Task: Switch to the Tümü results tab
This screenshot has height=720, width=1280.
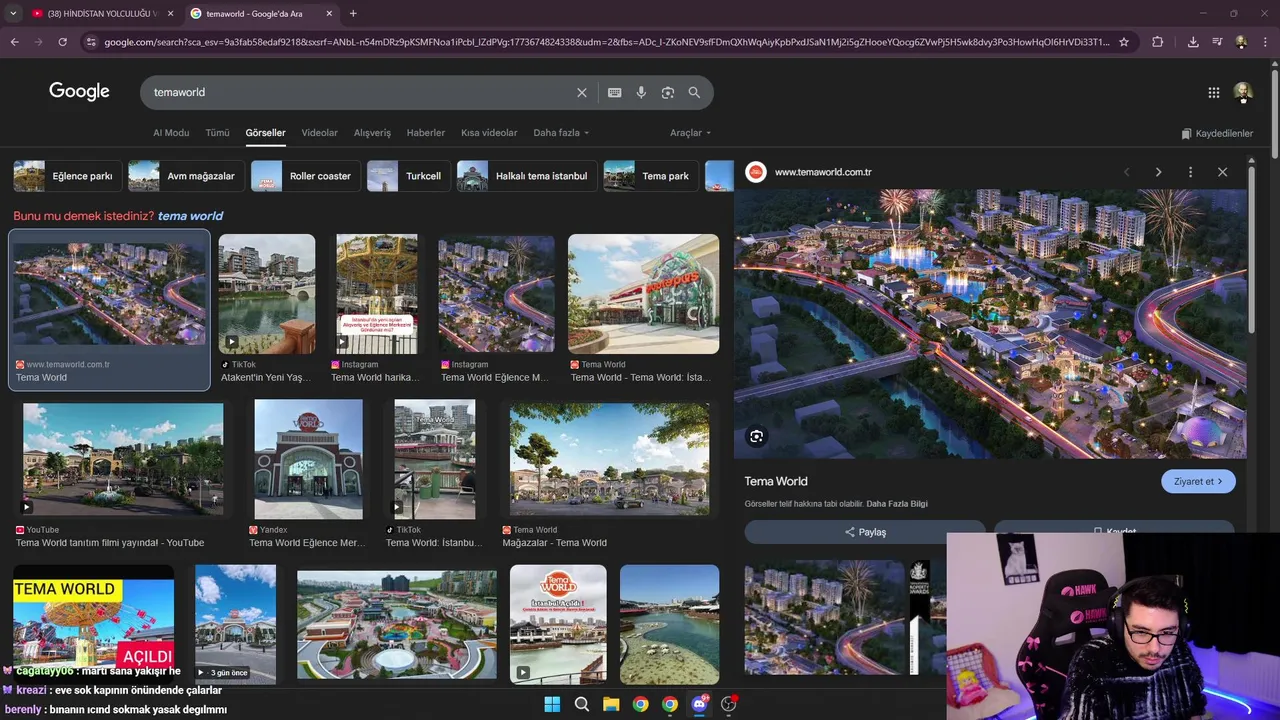Action: pyautogui.click(x=217, y=133)
